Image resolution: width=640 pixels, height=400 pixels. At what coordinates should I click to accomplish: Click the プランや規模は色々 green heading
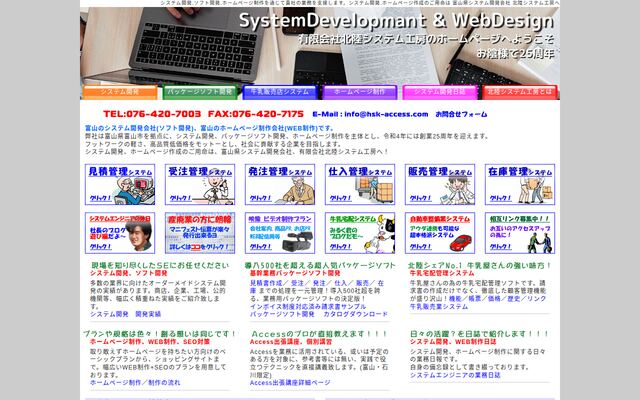coord(160,334)
